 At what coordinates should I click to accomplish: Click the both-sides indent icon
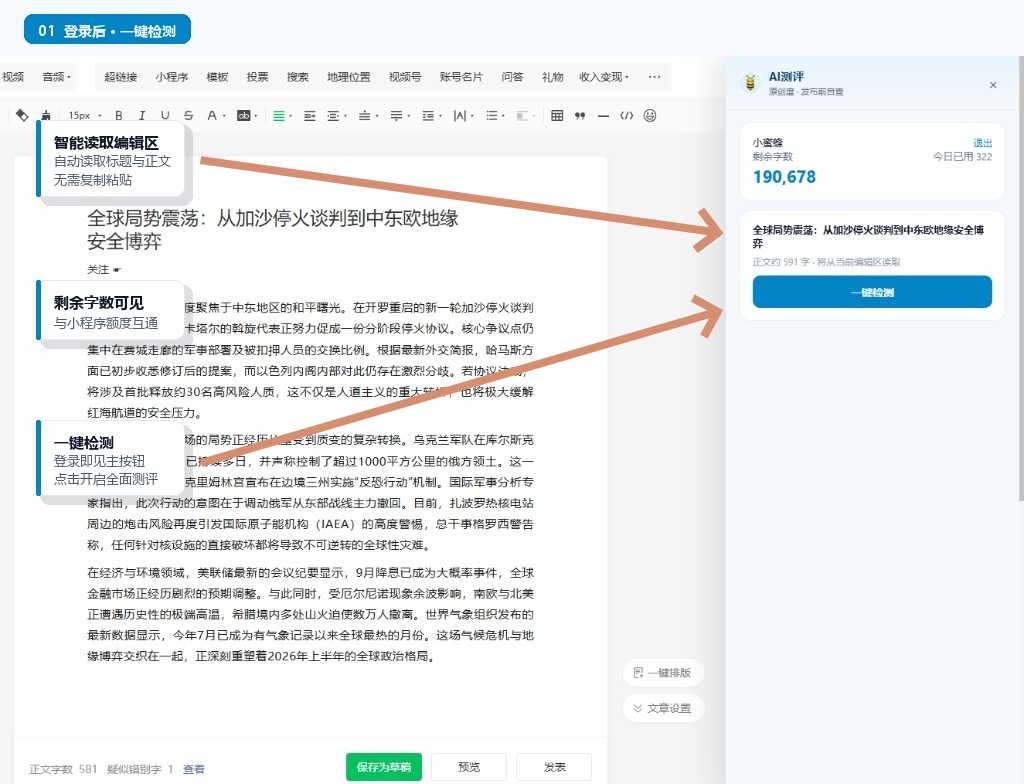[333, 116]
